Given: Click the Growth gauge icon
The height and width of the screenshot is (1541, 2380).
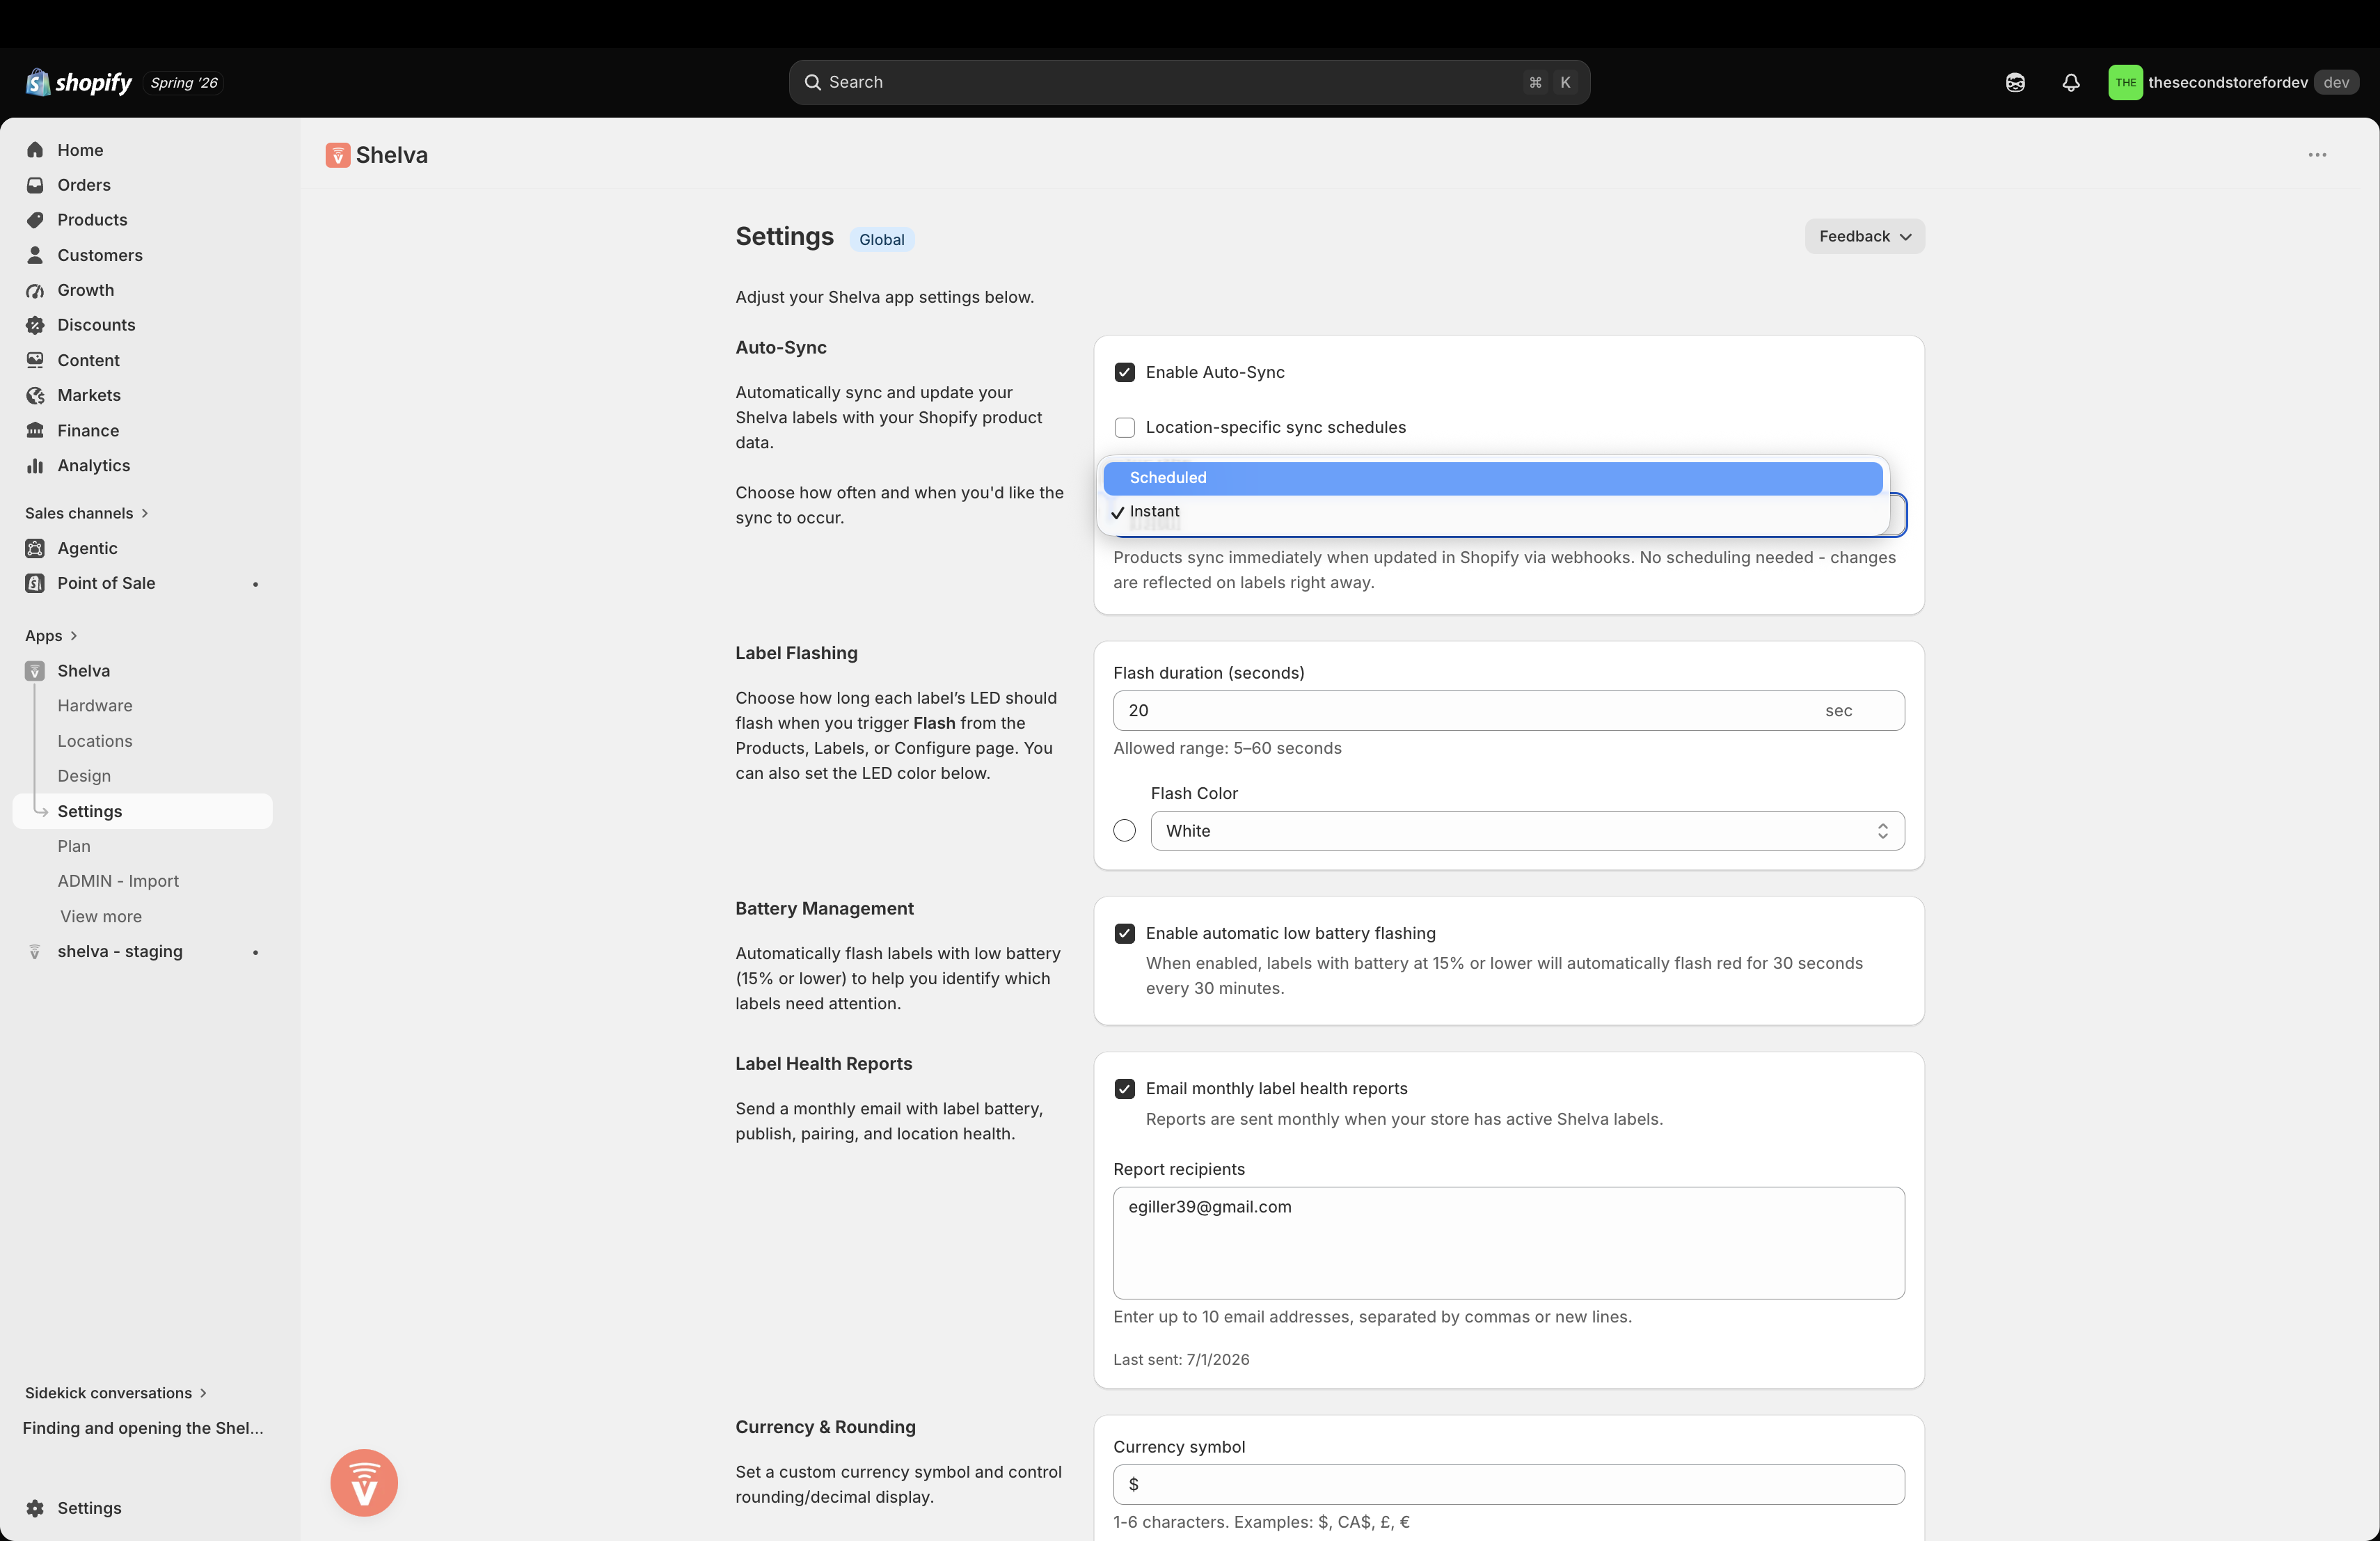Looking at the screenshot, I should pyautogui.click(x=35, y=290).
